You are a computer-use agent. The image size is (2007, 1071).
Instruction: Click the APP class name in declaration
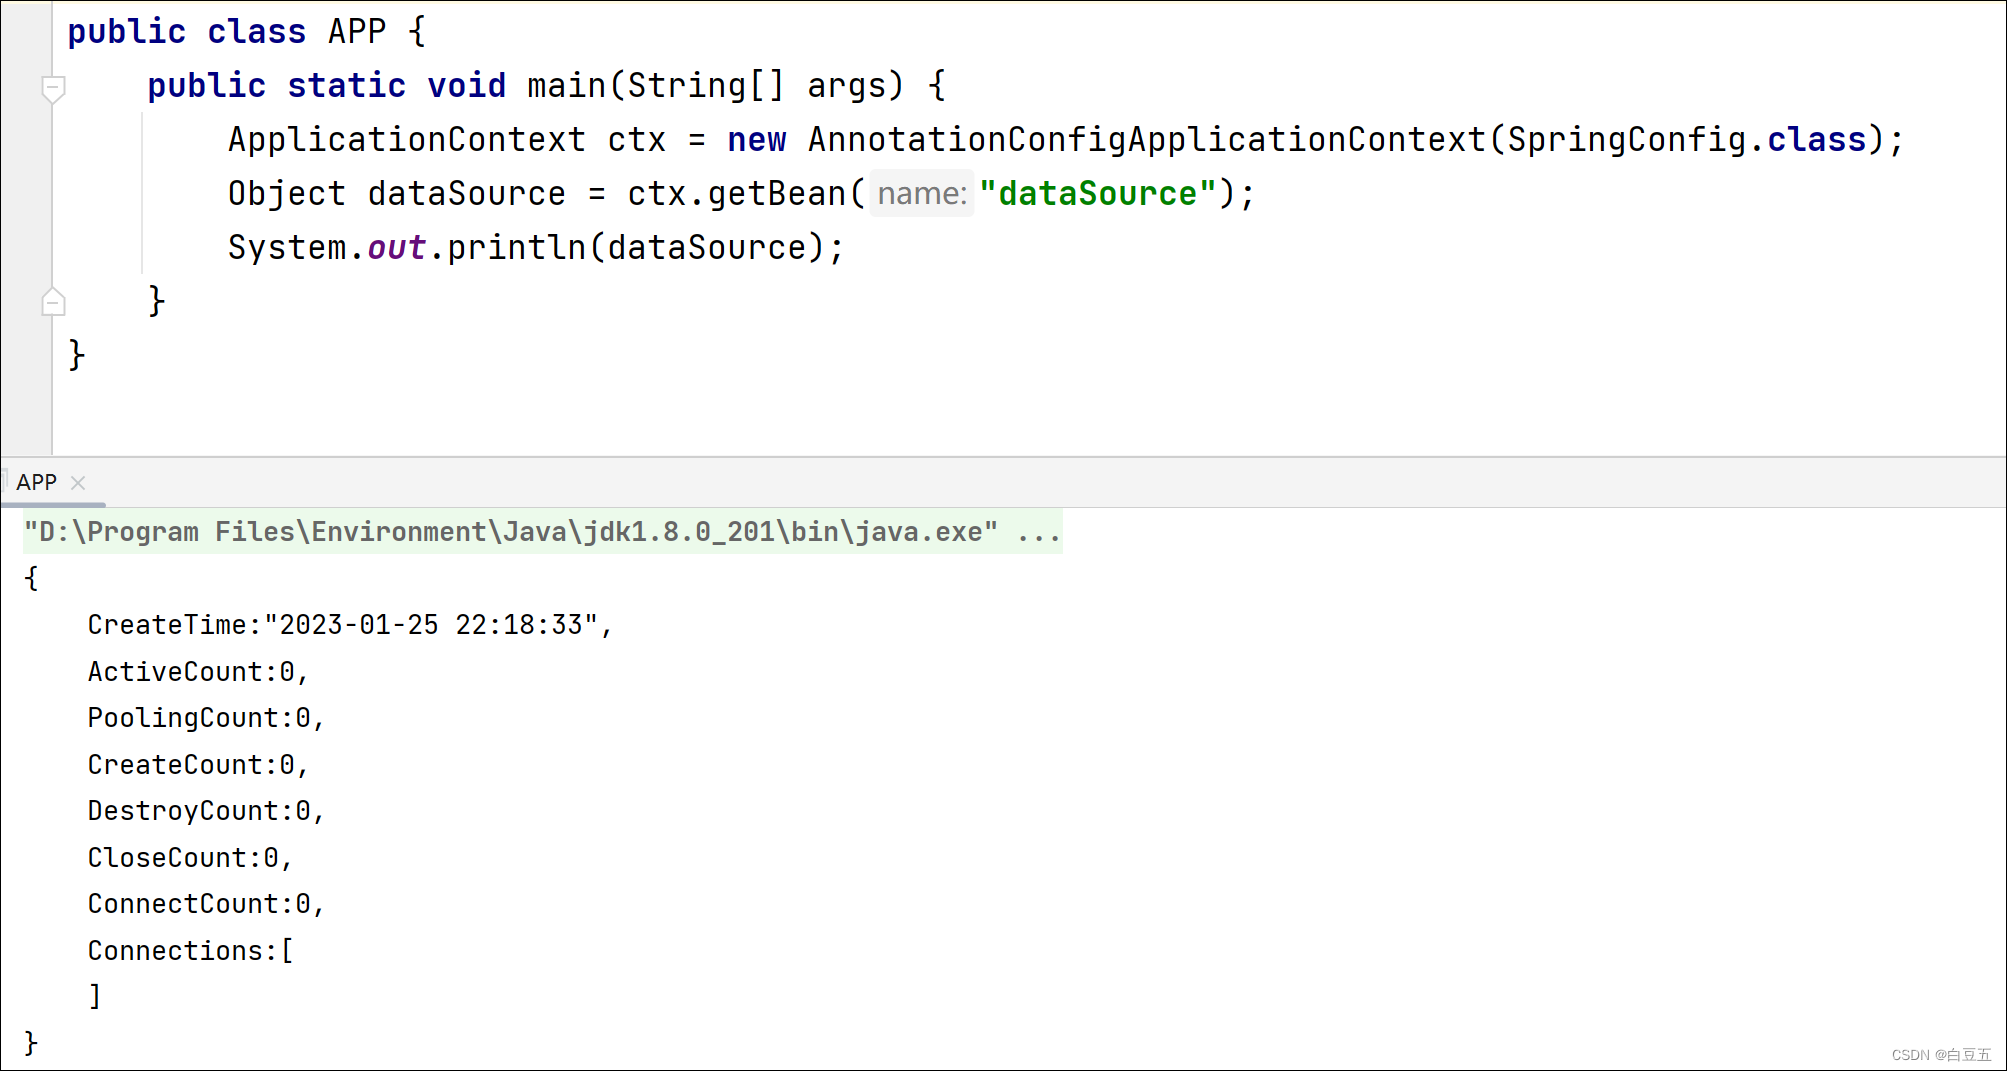click(x=356, y=32)
